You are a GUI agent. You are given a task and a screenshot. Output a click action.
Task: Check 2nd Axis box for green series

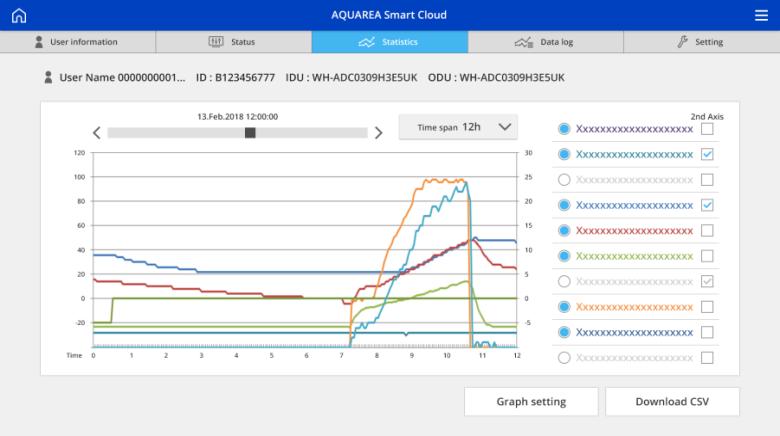point(707,256)
